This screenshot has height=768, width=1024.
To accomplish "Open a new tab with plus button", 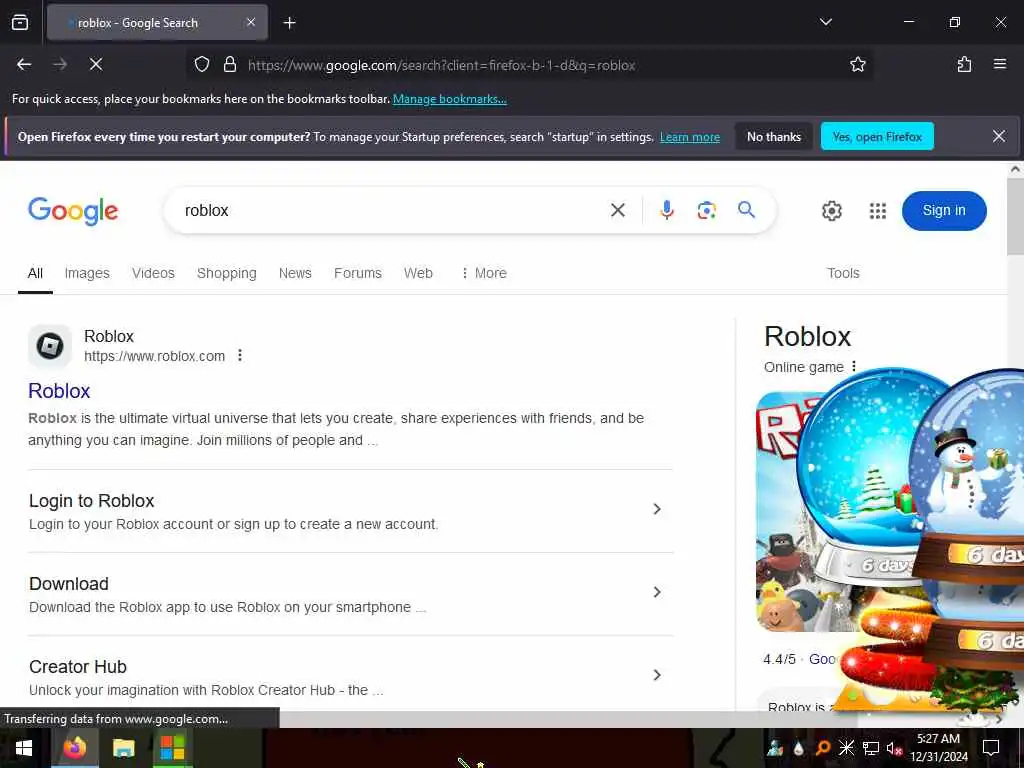I will coord(289,23).
